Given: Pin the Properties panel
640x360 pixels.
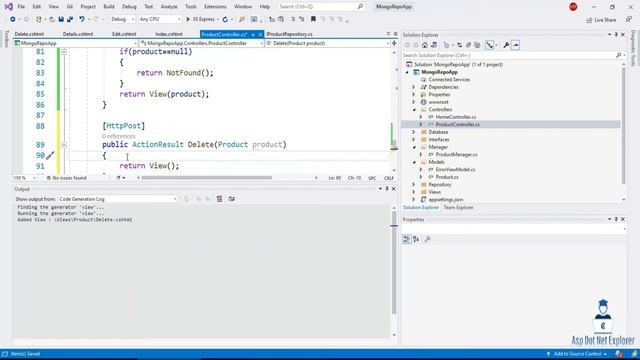Looking at the screenshot, I should click(x=616, y=219).
